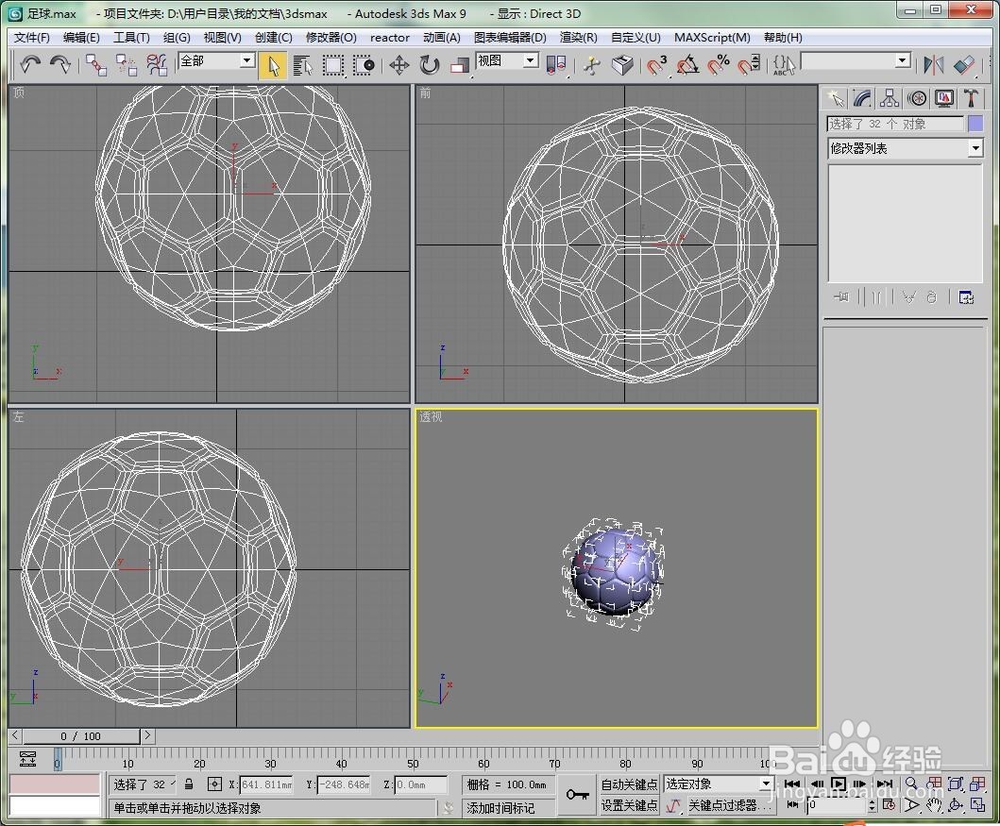Click the 添加时间标记 add time tag field

[x=508, y=808]
